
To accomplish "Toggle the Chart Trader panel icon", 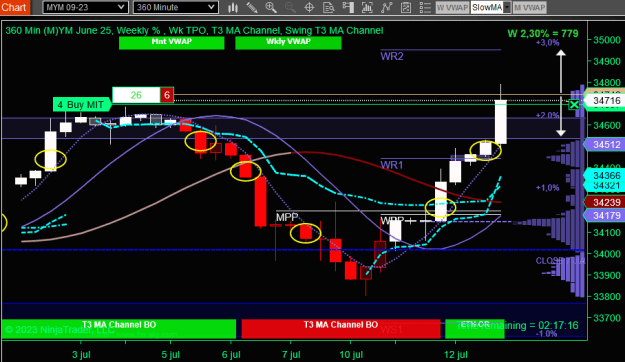I will pos(348,8).
